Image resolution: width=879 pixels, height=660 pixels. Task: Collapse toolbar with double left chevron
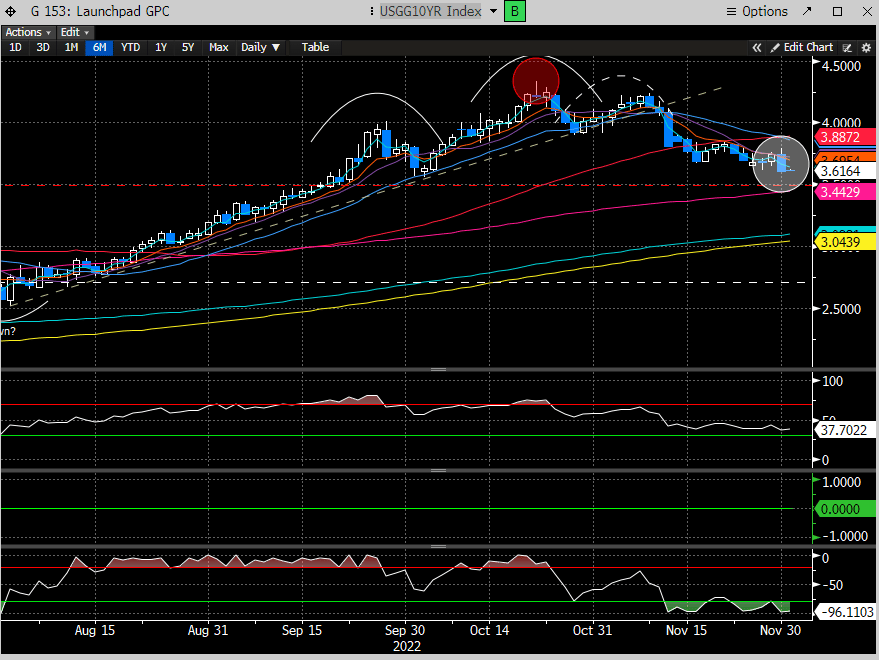point(757,47)
